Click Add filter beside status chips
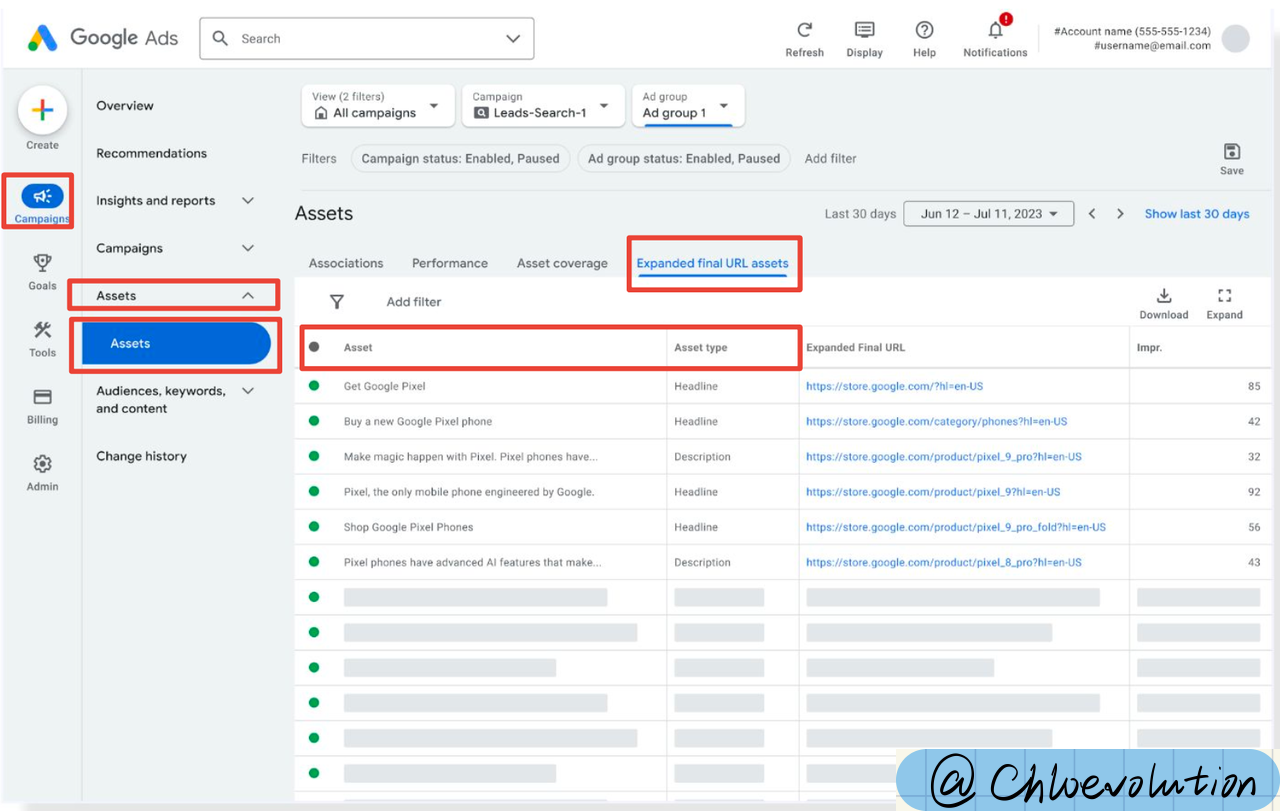 (x=830, y=158)
